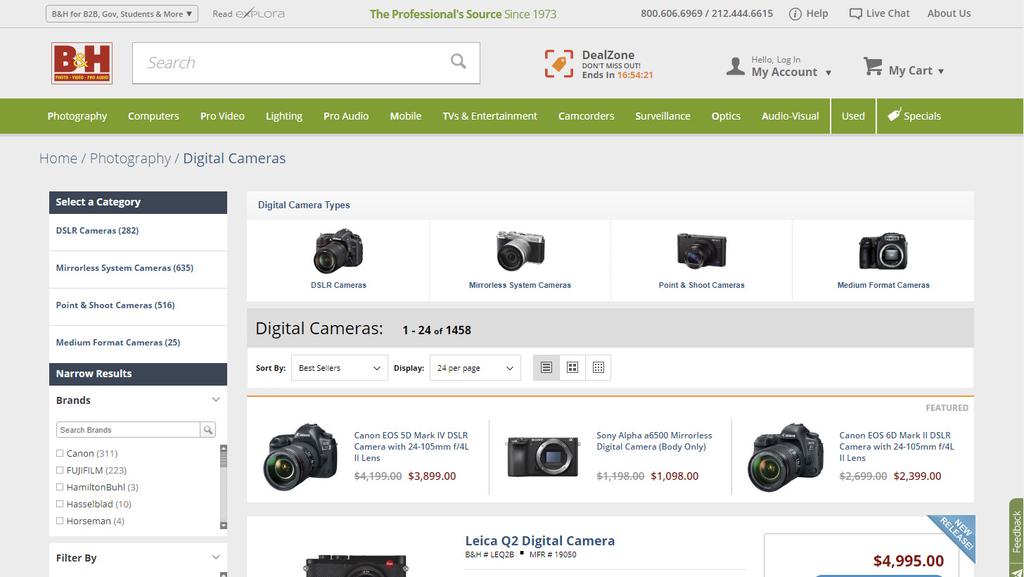Check the HamiltonBuhl brand checkbox
This screenshot has height=577, width=1024.
pyautogui.click(x=60, y=487)
